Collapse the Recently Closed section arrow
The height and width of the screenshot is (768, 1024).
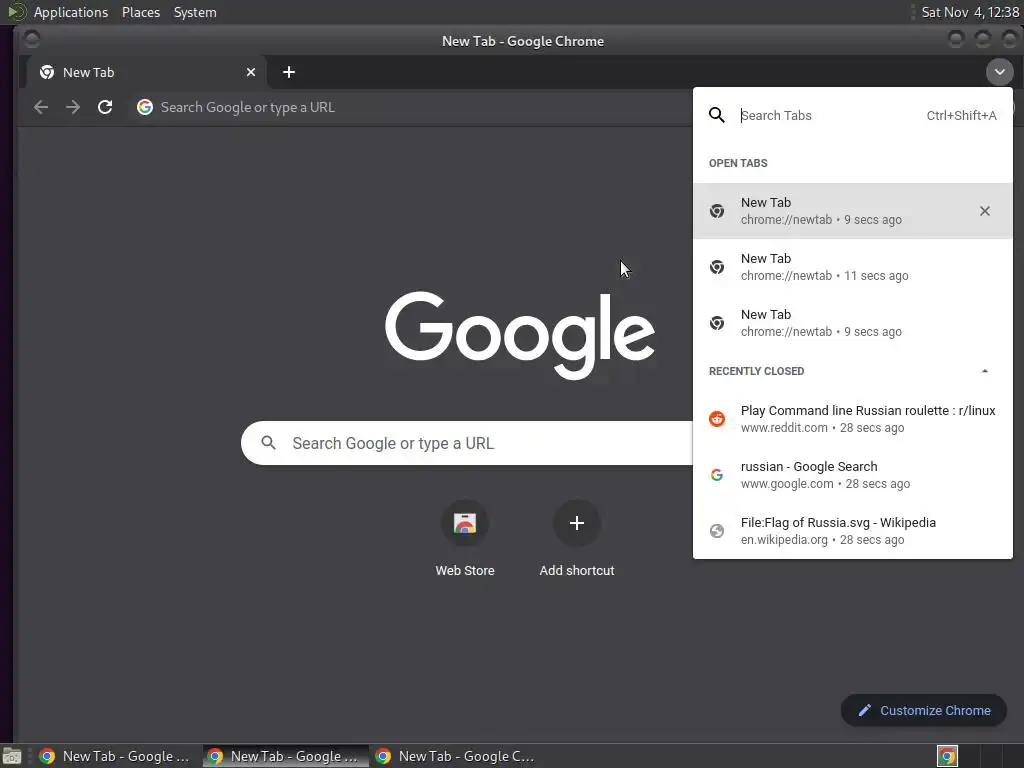pos(984,371)
